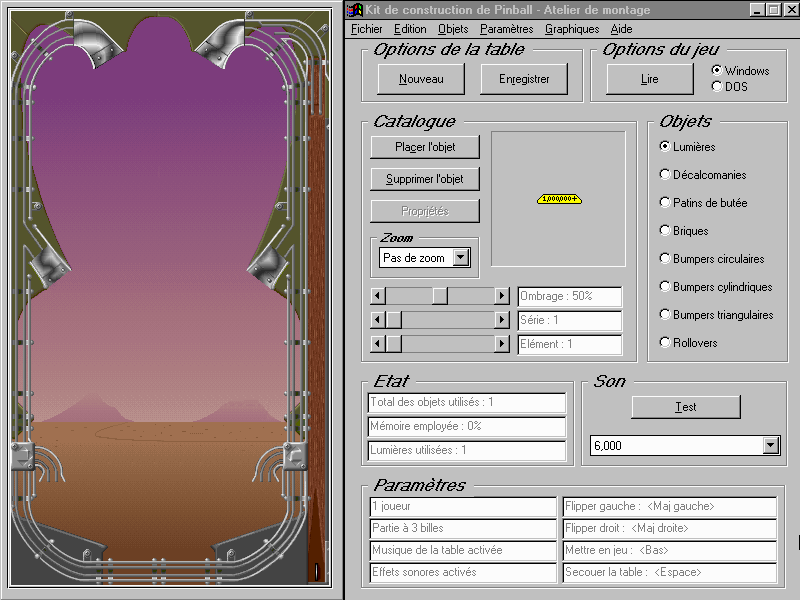Expand the sound dropdown showing 6,000
The height and width of the screenshot is (600, 800).
click(x=770, y=446)
